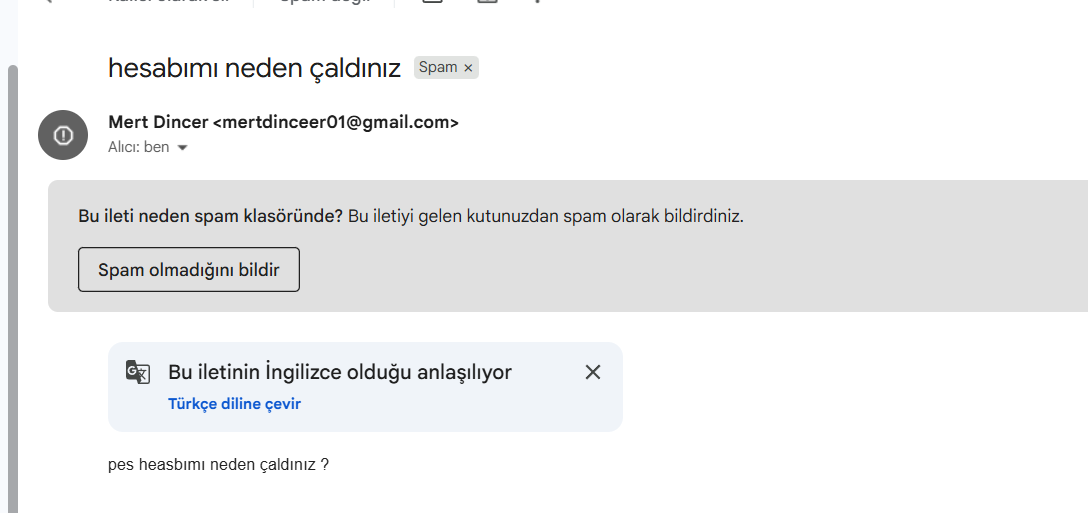Open 'Türkçe diline çevir' translation link
The image size is (1088, 513).
235,403
